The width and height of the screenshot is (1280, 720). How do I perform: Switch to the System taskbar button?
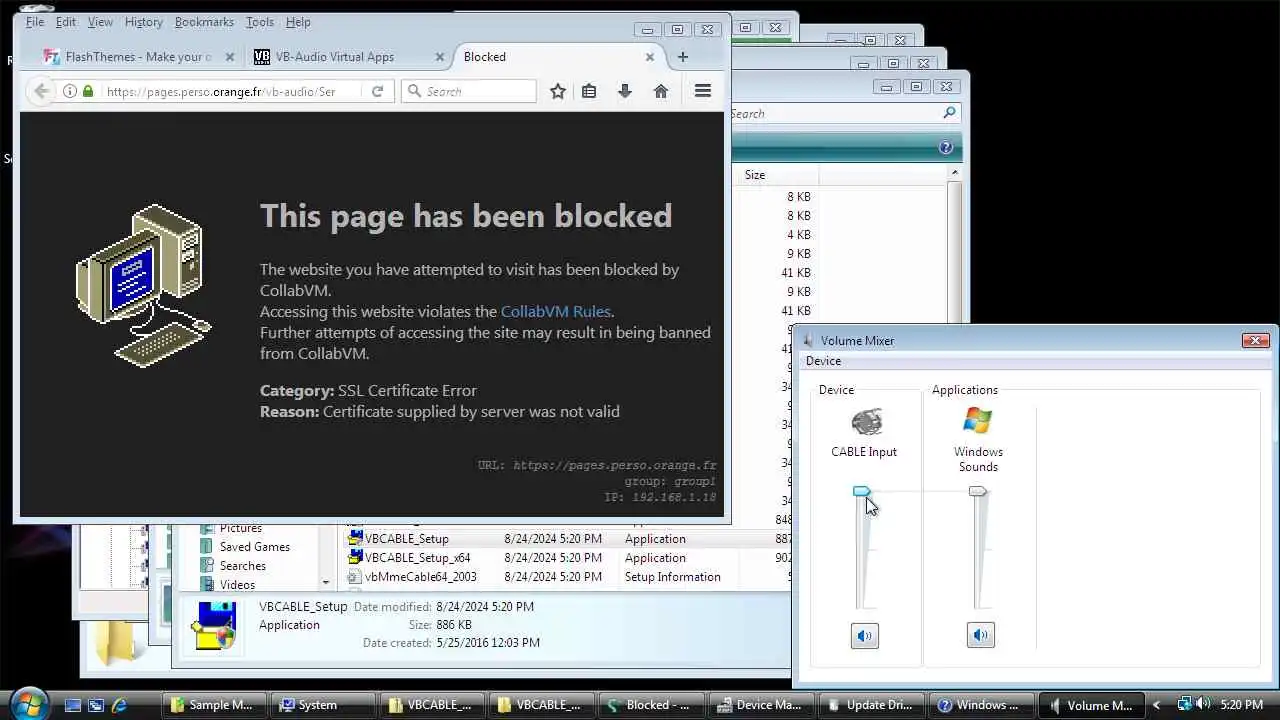(x=324, y=705)
